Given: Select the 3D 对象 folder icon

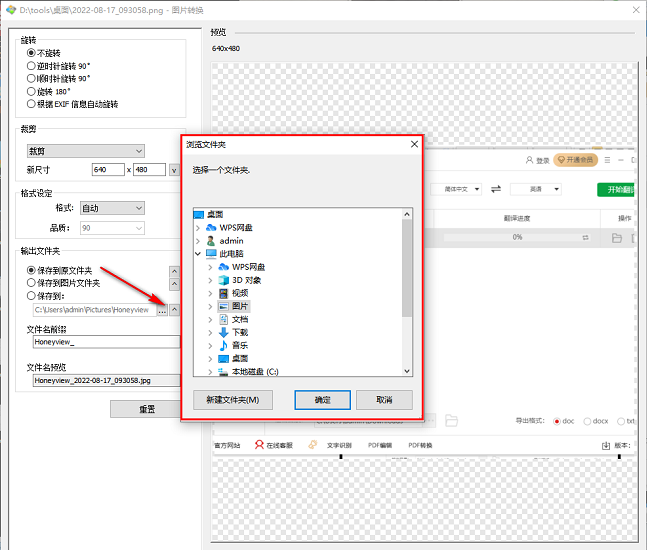Looking at the screenshot, I should coord(224,280).
